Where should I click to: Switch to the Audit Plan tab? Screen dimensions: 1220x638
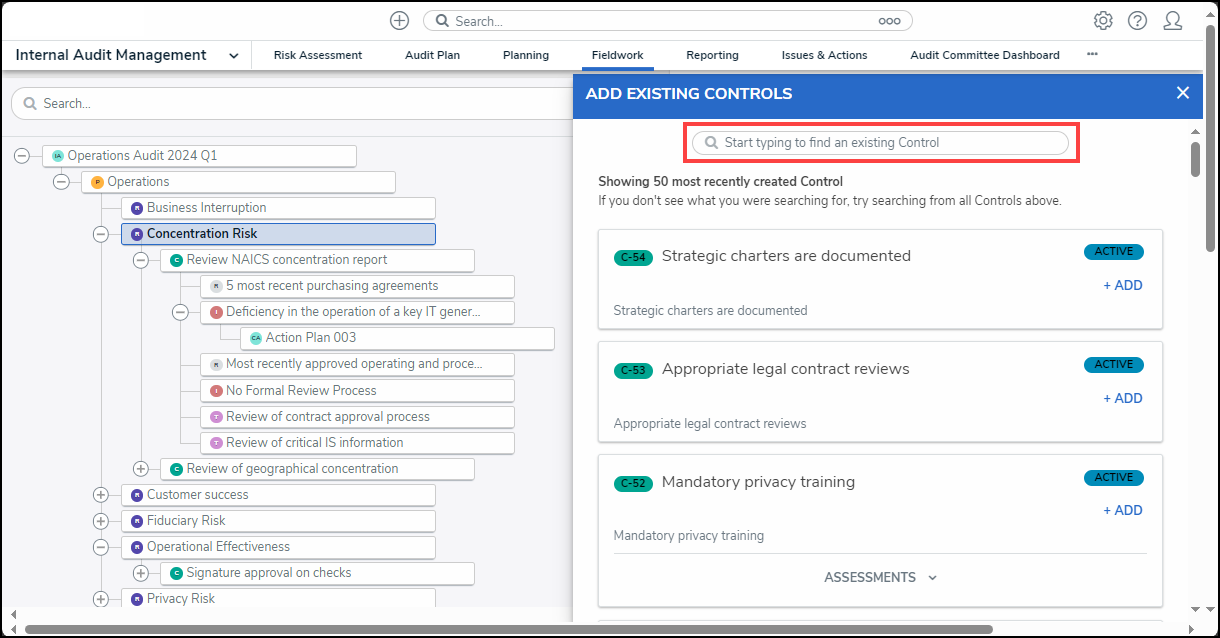(432, 55)
